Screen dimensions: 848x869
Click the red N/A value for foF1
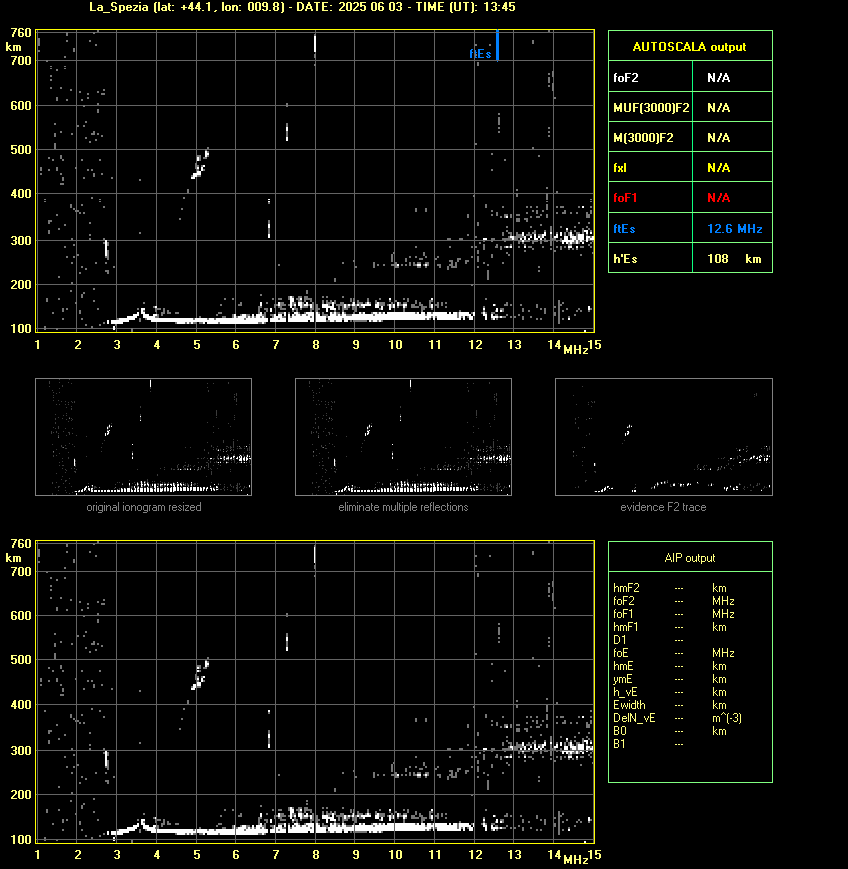(718, 198)
